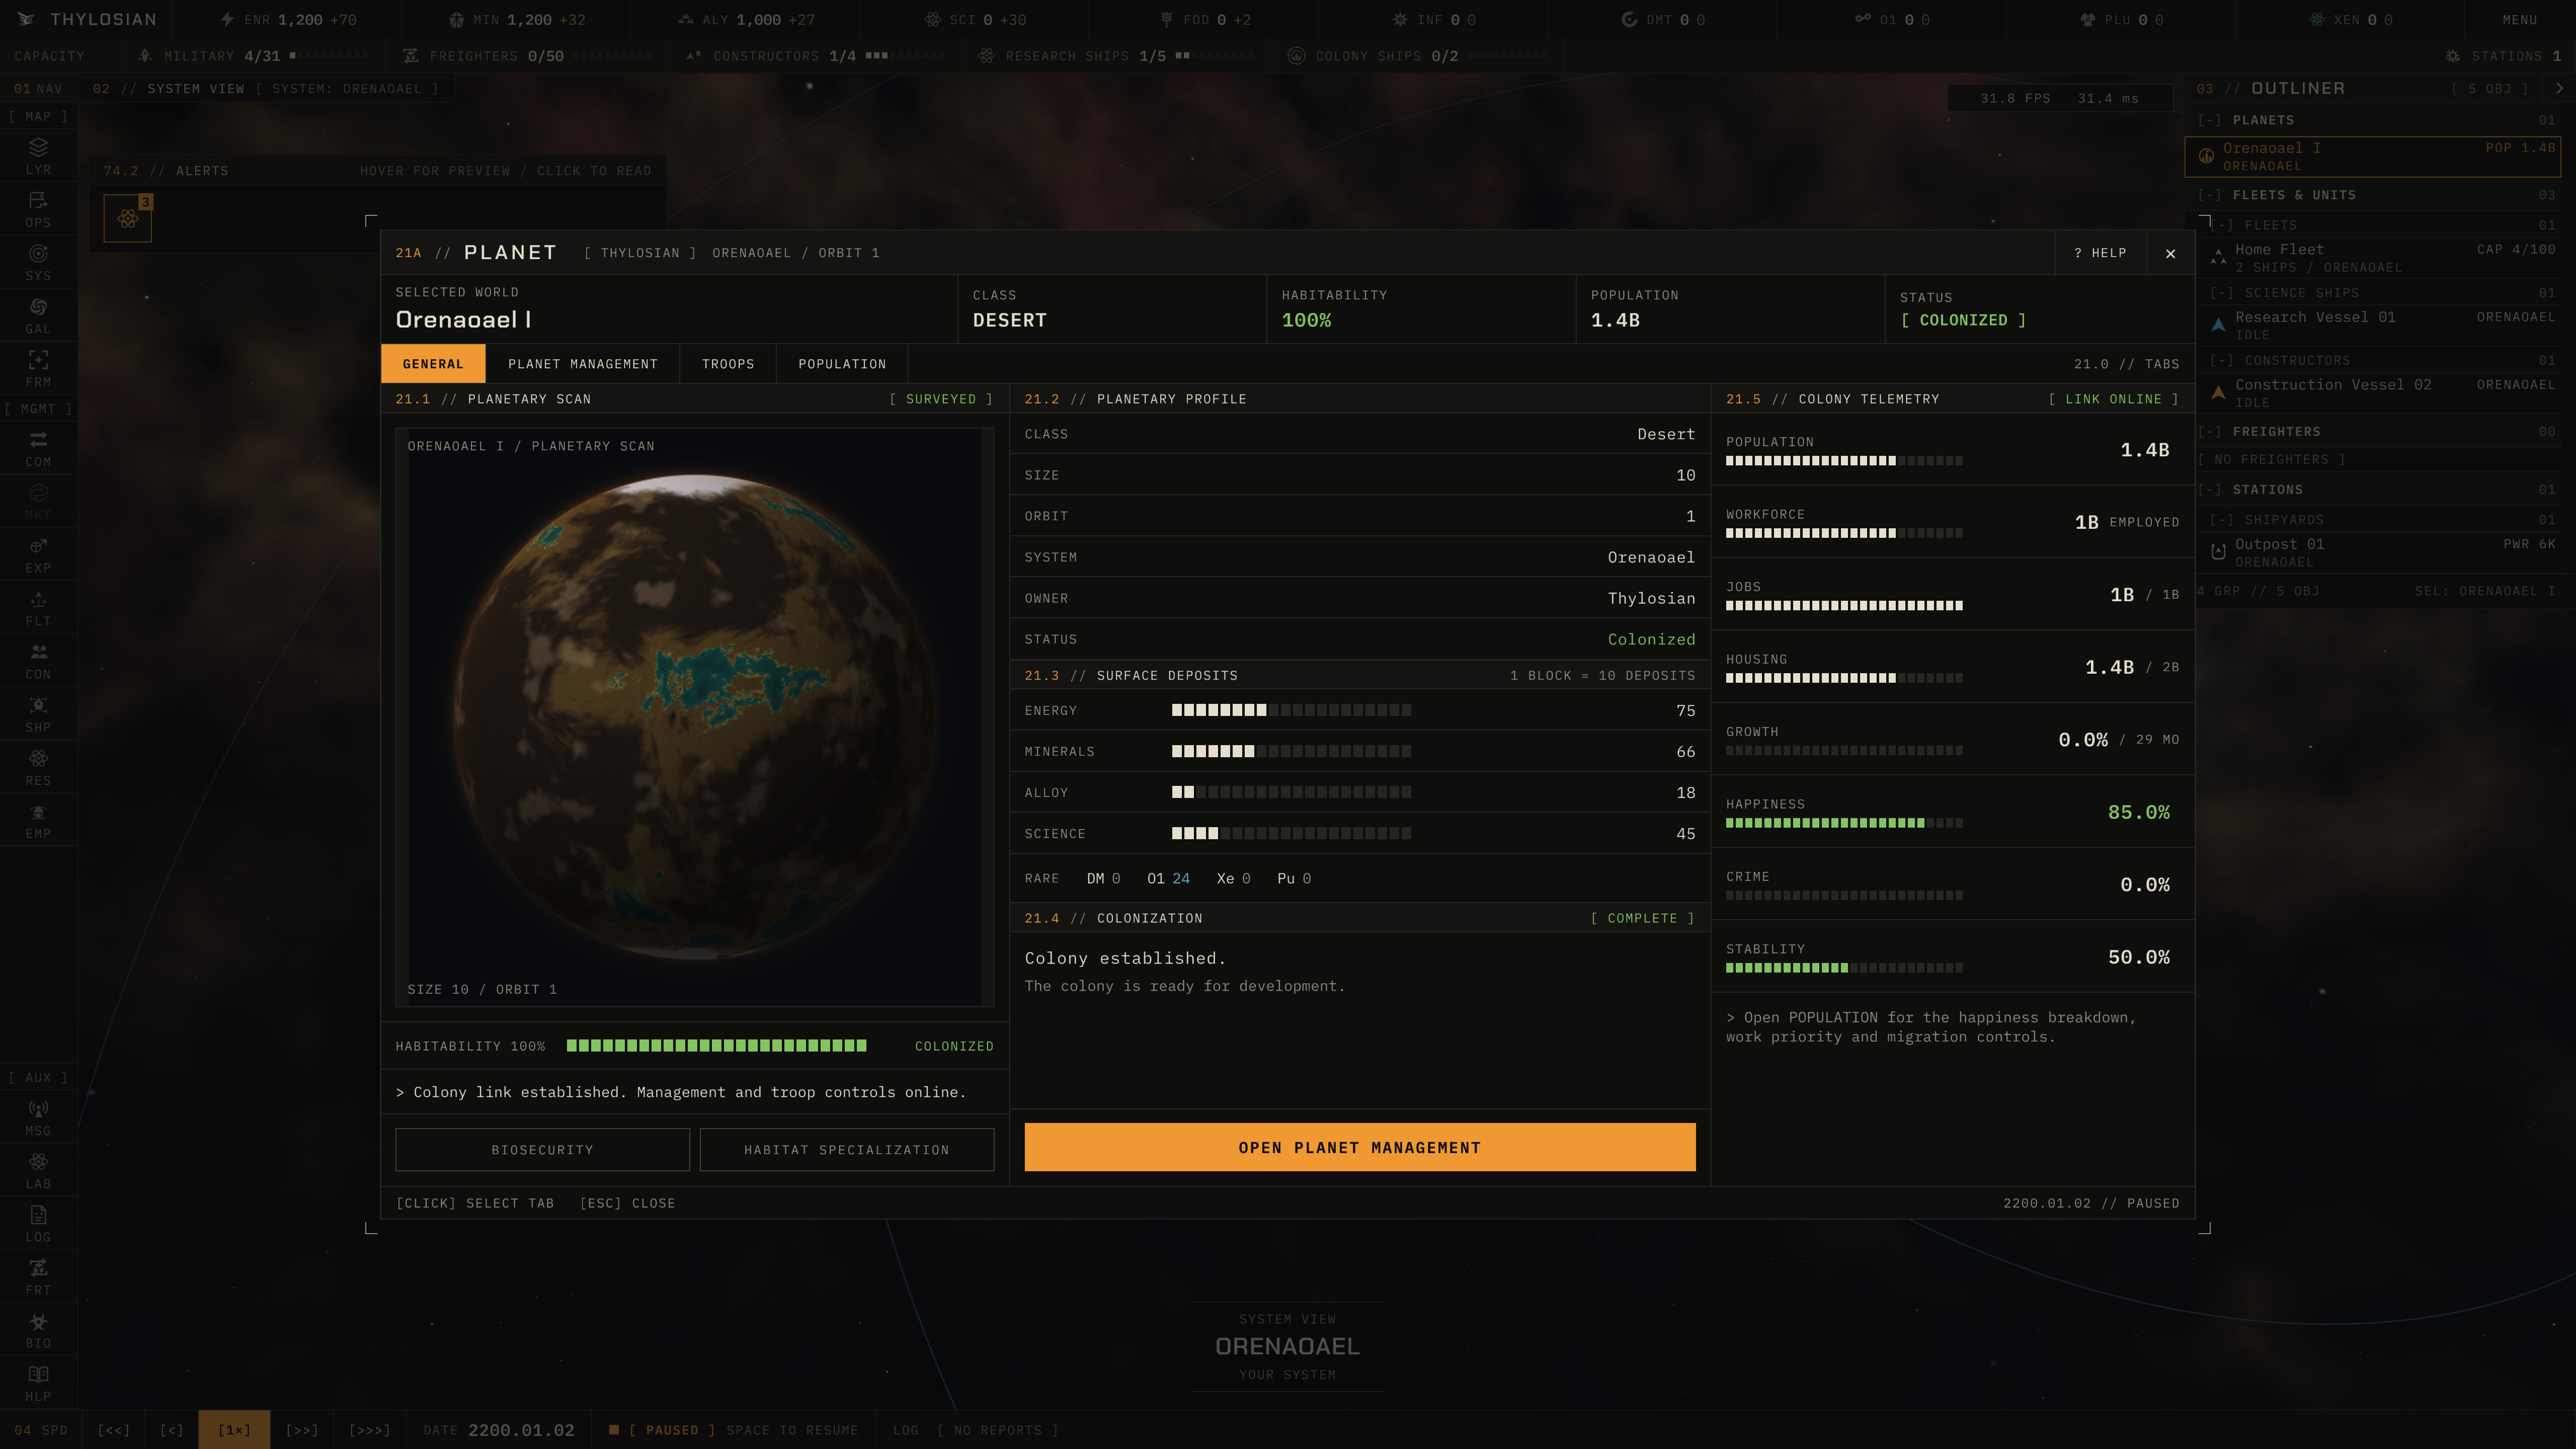Increase game speed with [>>]
This screenshot has height=1449, width=2576.
click(302, 1430)
